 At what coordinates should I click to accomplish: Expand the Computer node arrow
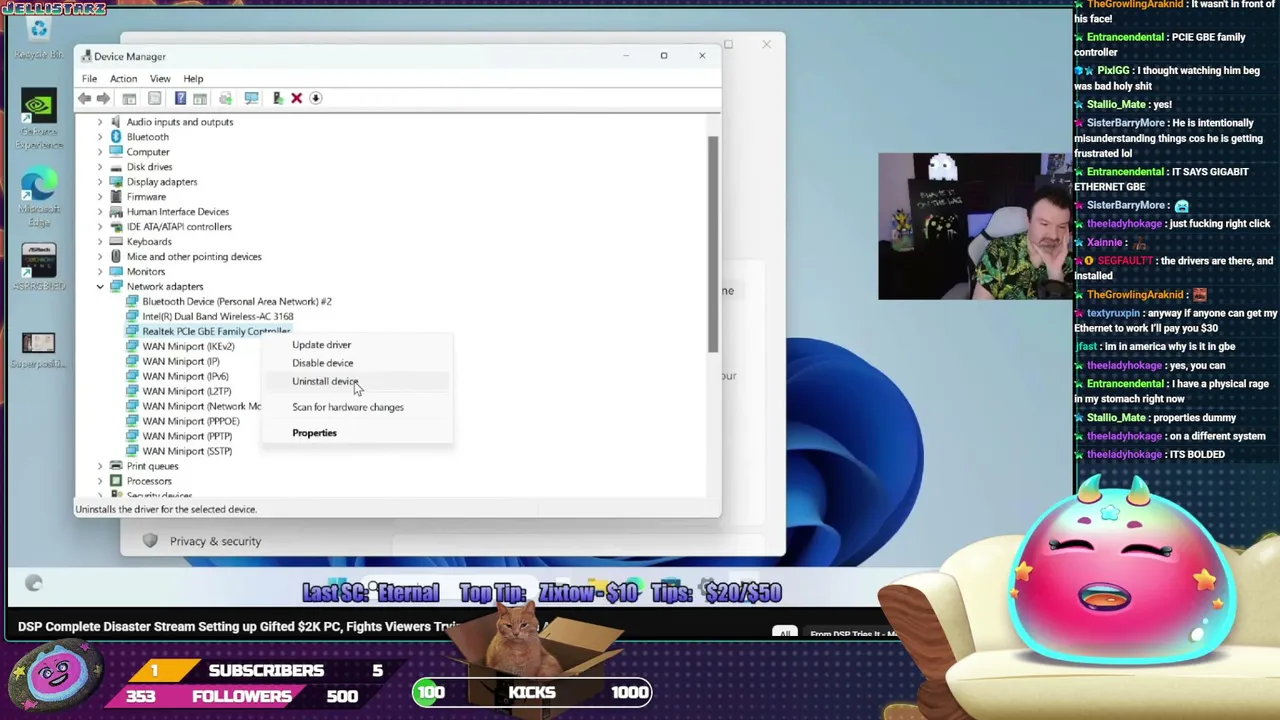click(99, 152)
